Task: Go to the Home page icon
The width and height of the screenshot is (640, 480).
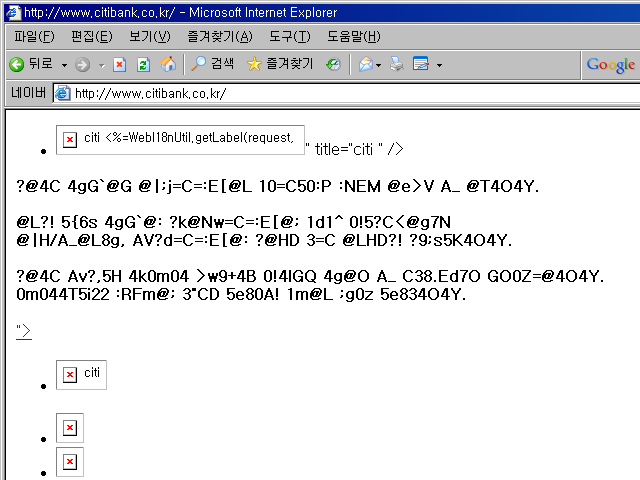Action: [168, 64]
